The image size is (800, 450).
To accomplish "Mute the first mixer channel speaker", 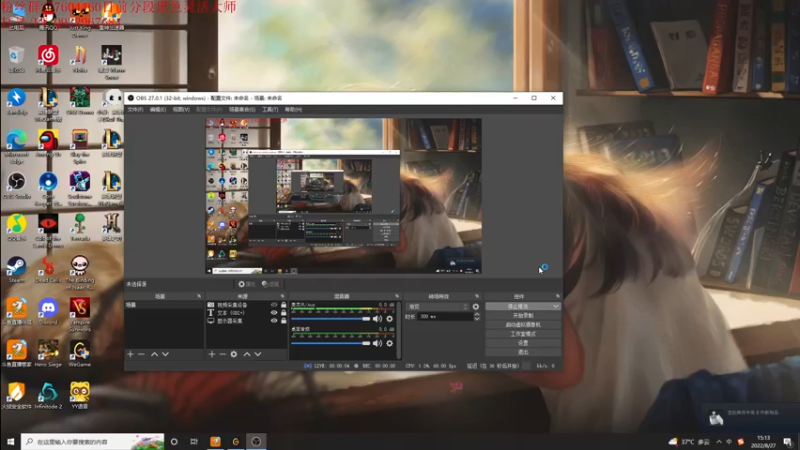I will point(378,319).
